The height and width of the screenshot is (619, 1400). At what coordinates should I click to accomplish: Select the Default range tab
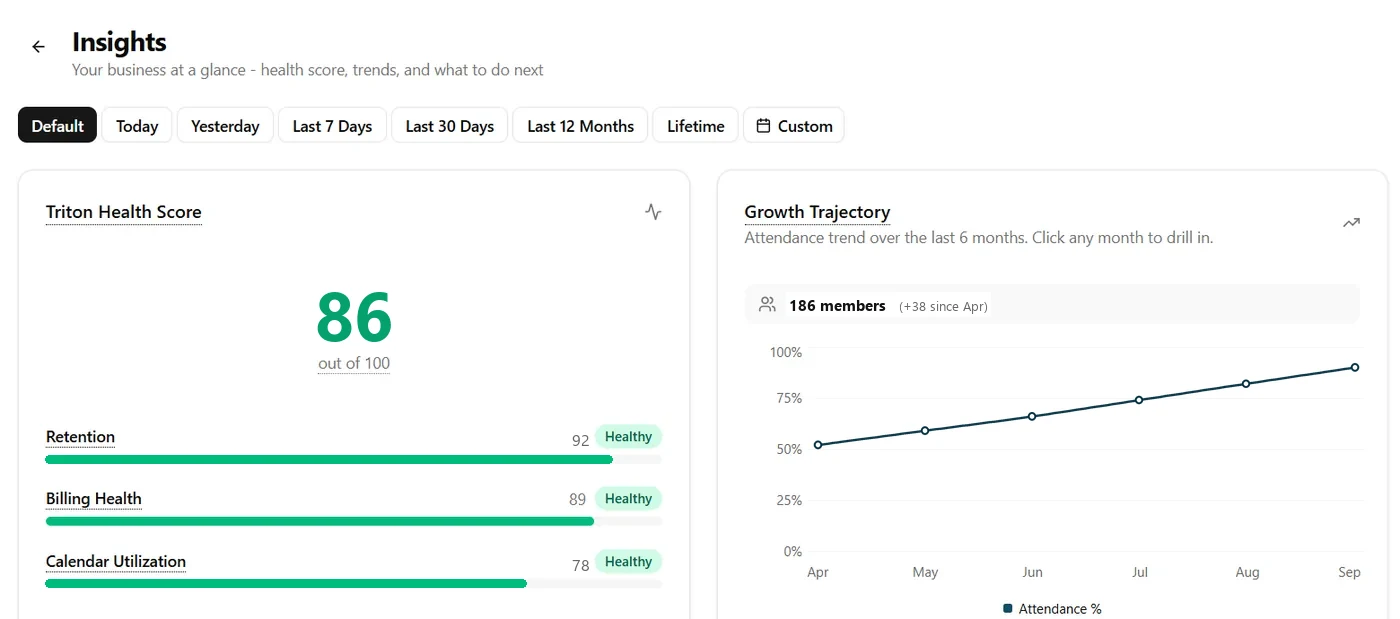58,126
